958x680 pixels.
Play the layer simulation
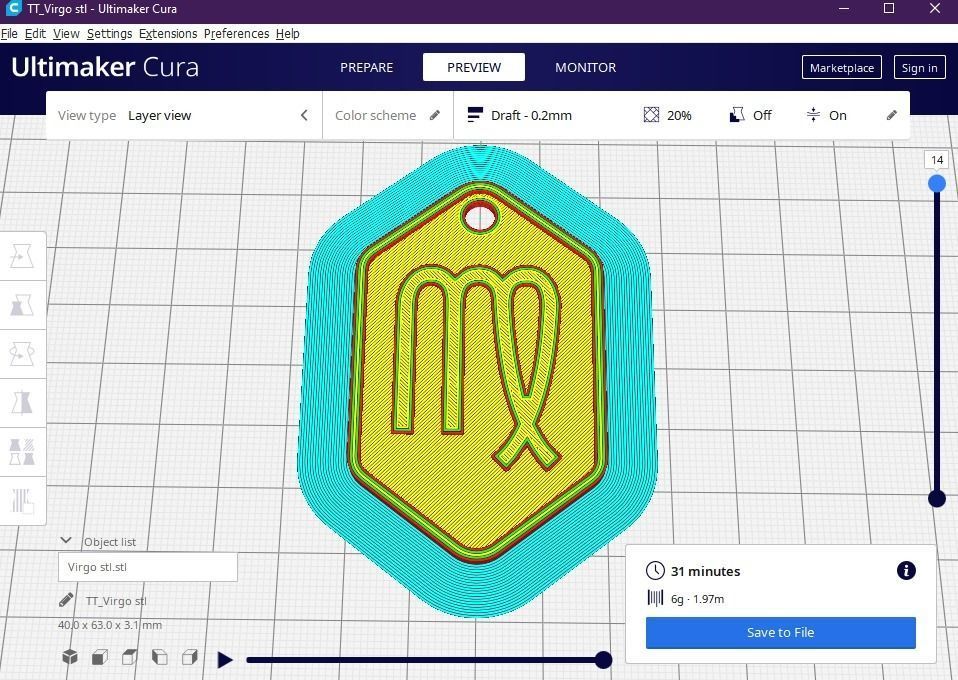tap(225, 660)
